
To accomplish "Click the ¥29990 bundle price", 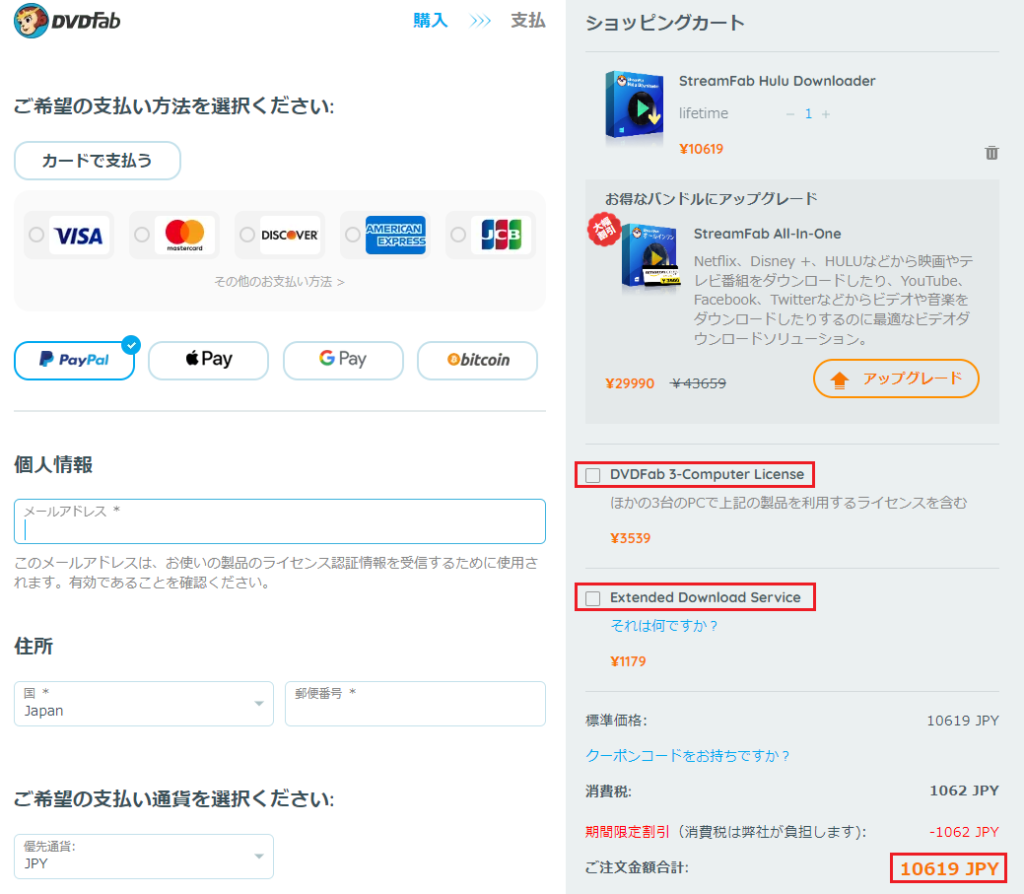I will (630, 383).
